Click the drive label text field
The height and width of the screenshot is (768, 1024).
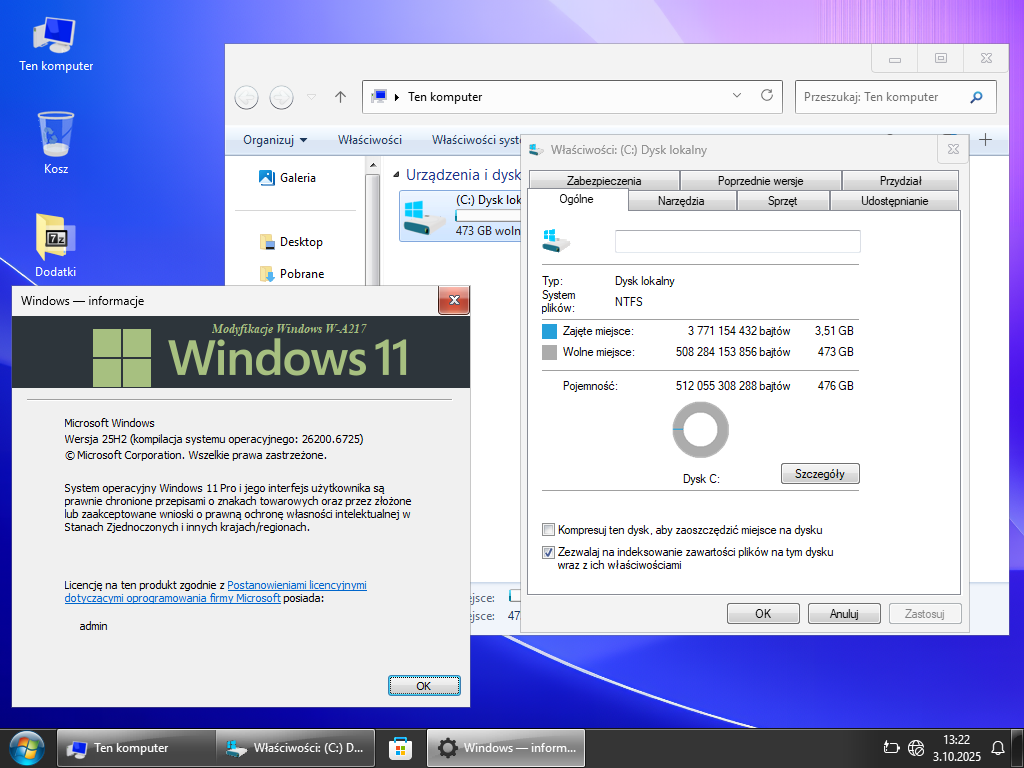737,241
